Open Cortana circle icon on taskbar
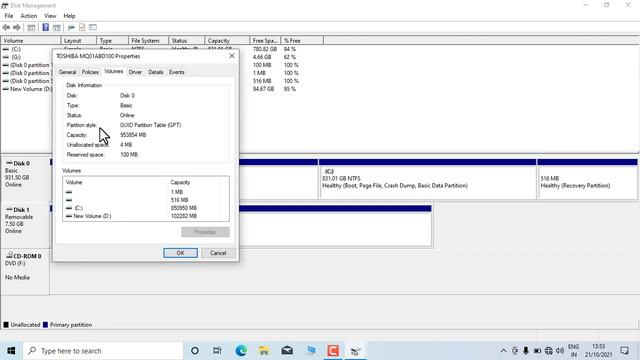This screenshot has height=360, width=640. 195,351
